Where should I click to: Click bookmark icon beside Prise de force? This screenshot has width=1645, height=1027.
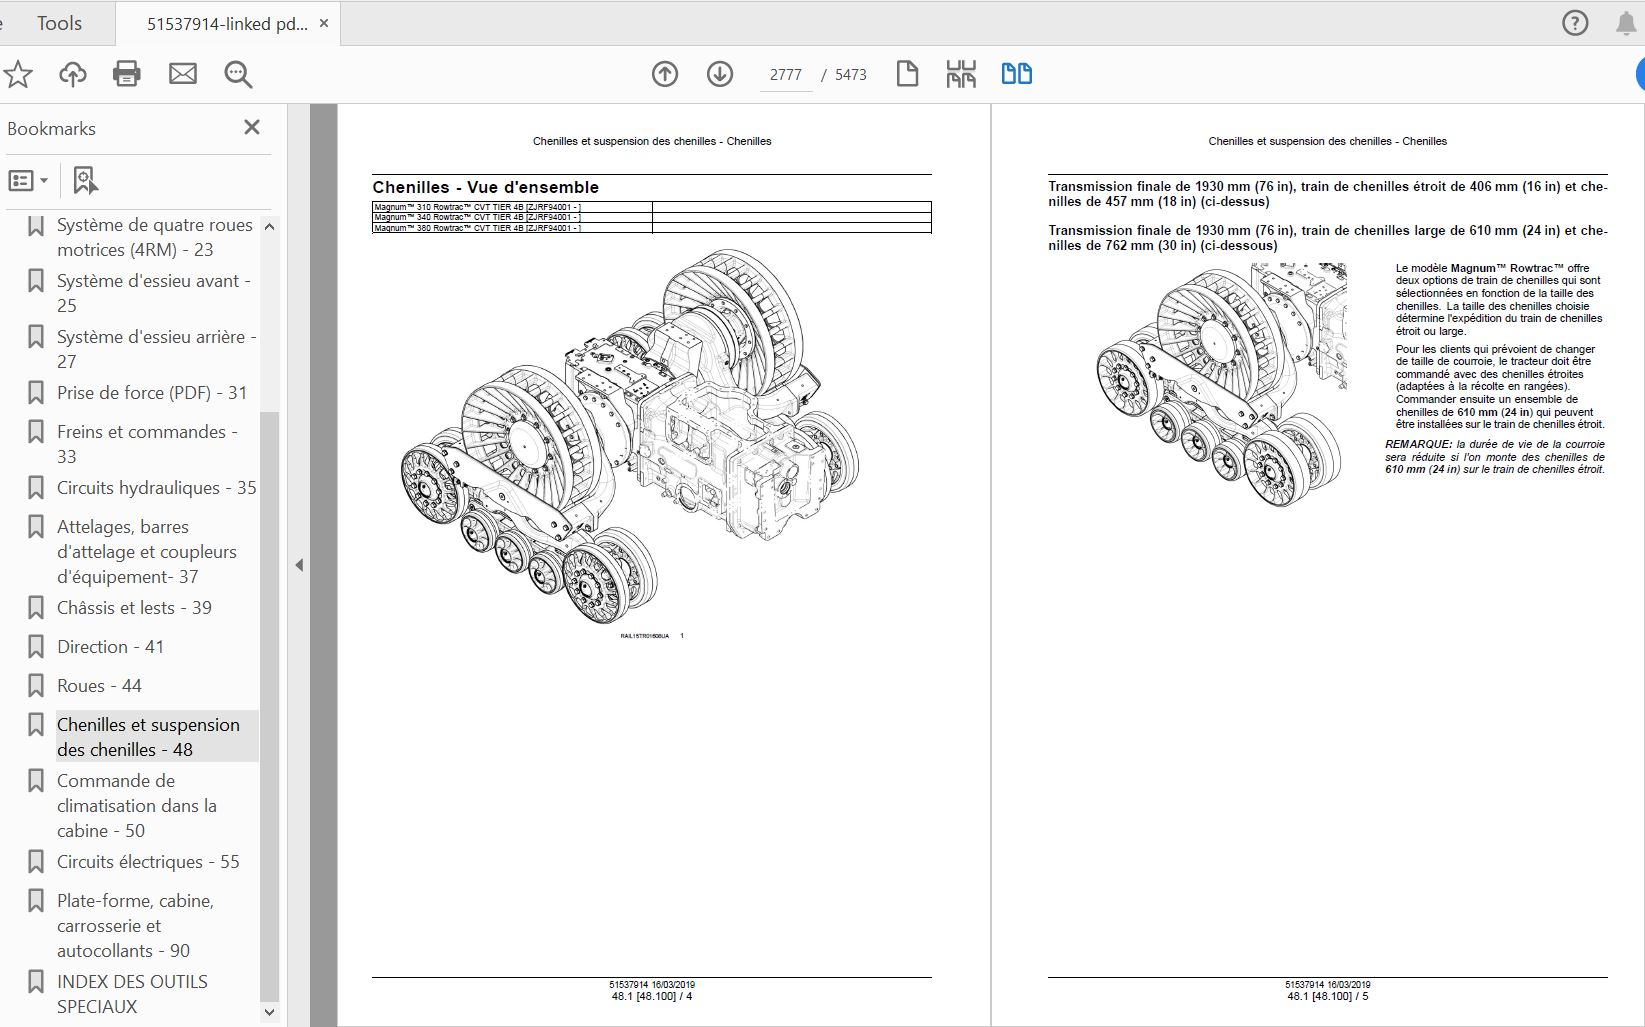pyautogui.click(x=36, y=393)
